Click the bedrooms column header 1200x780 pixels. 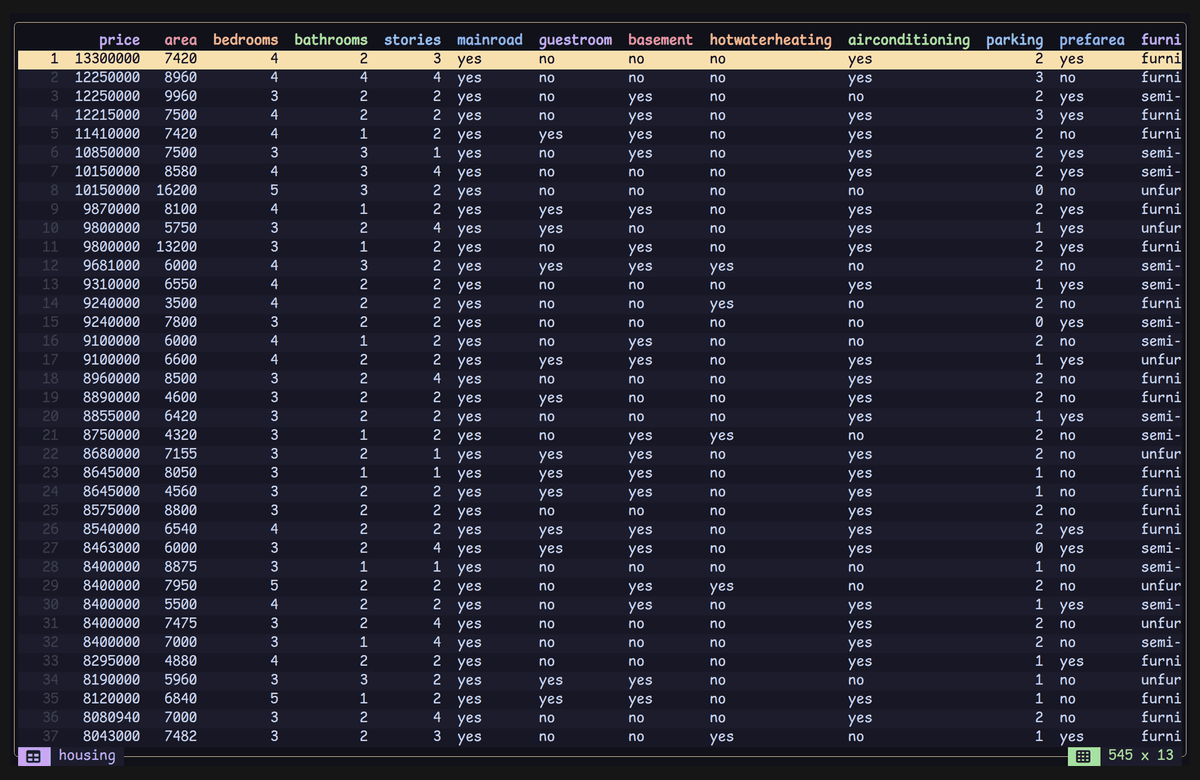[245, 40]
